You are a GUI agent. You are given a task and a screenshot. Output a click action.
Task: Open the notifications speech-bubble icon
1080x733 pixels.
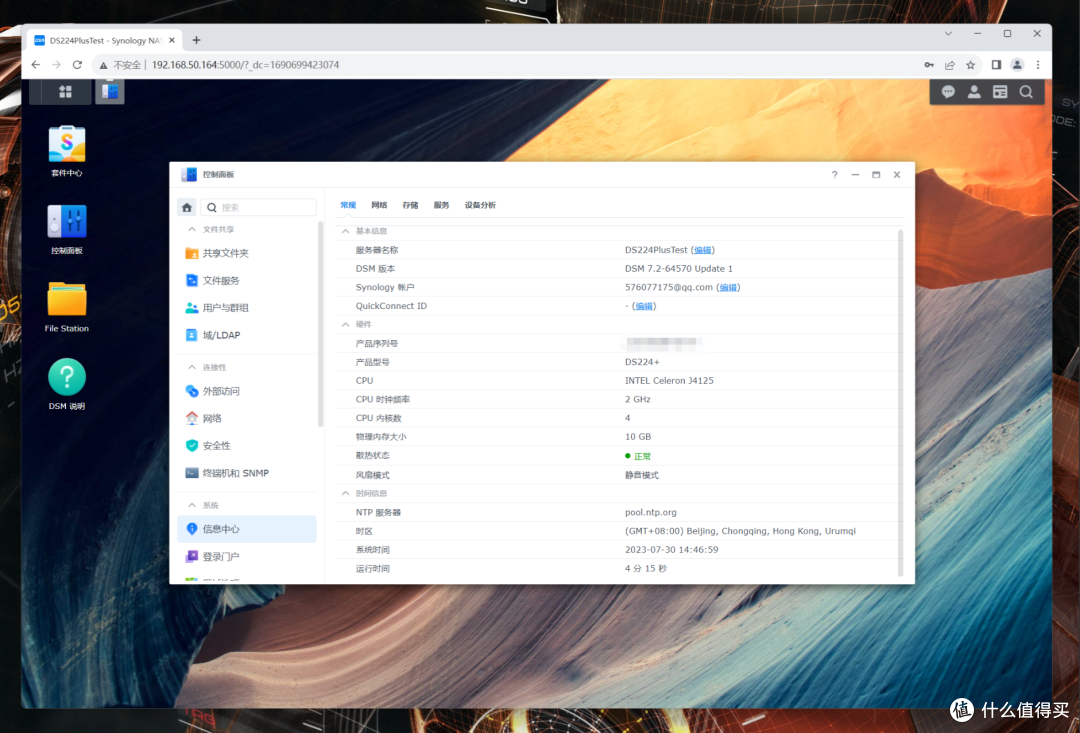point(946,91)
